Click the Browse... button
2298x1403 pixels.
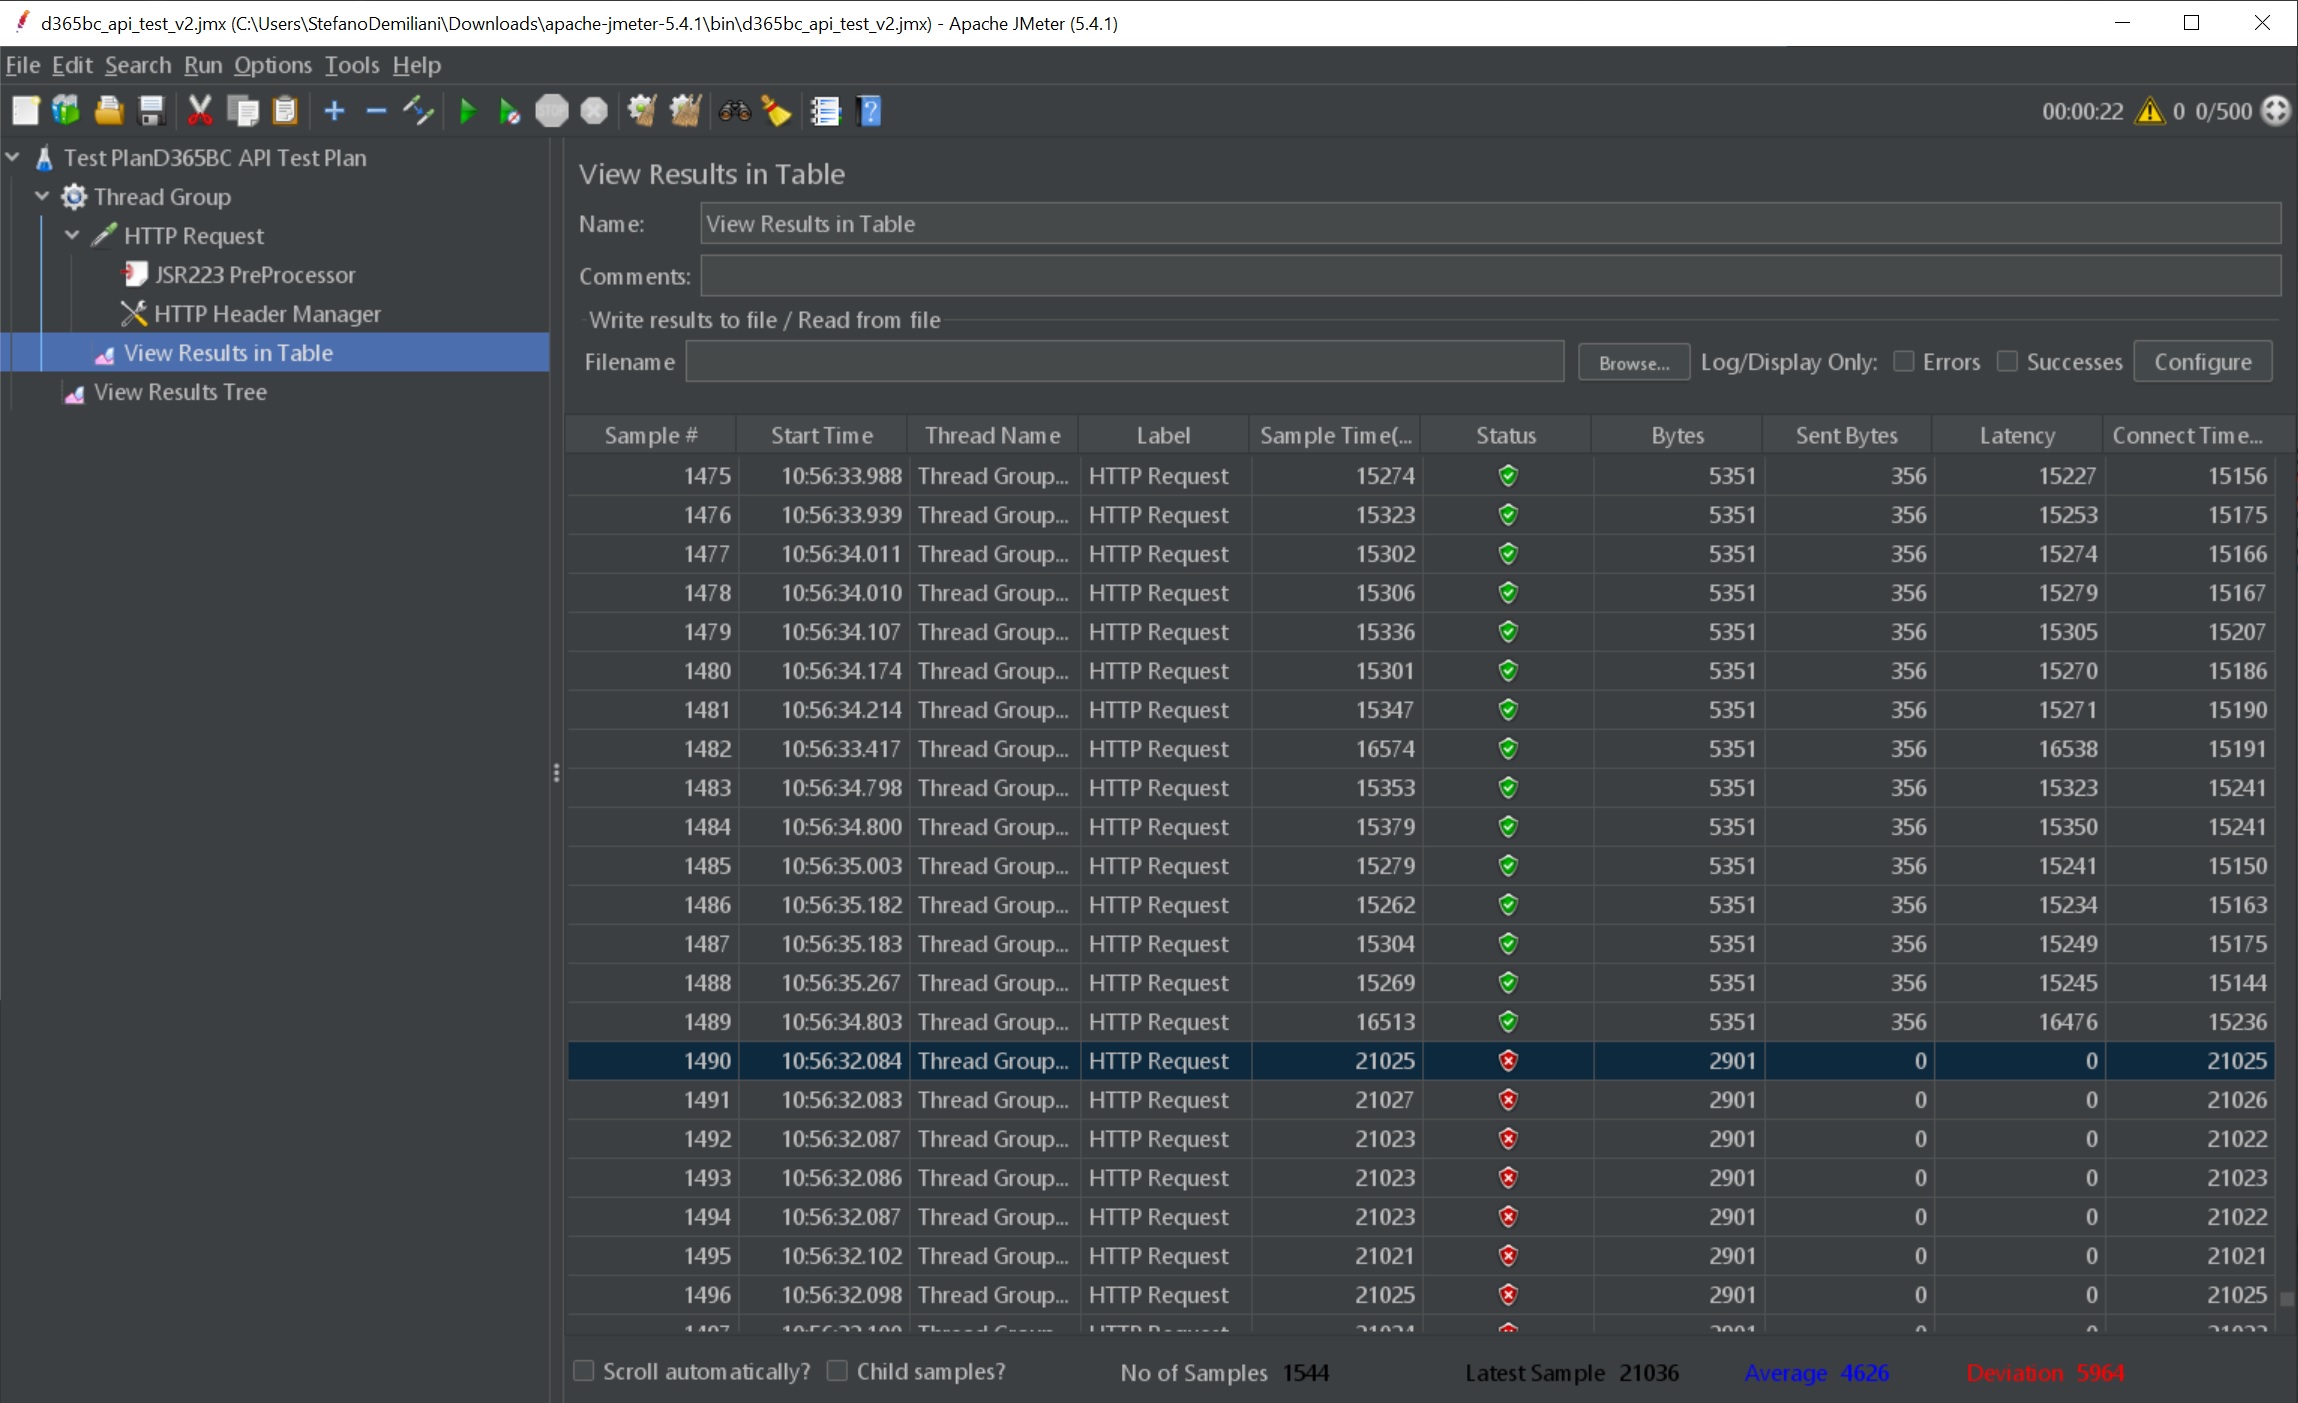click(1633, 362)
